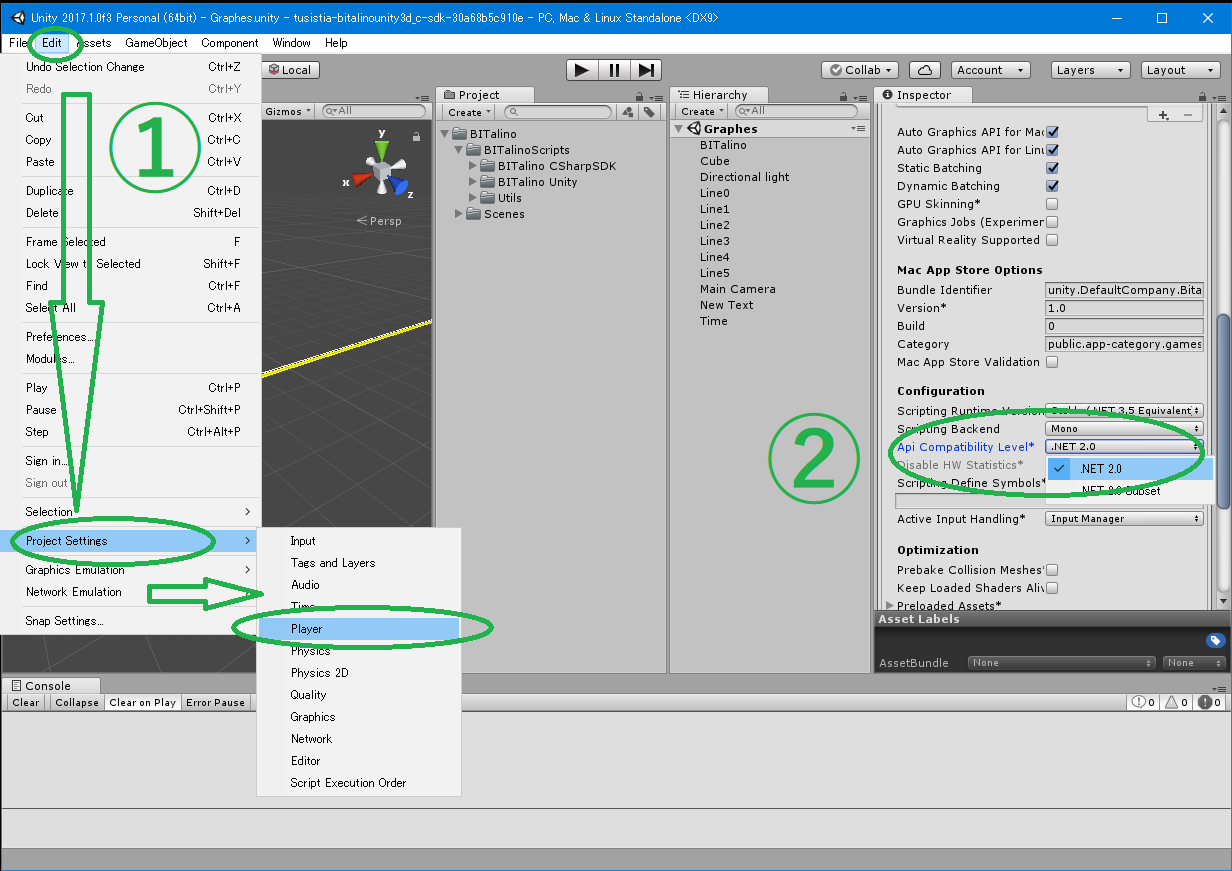Open the GameObject menu

point(157,43)
